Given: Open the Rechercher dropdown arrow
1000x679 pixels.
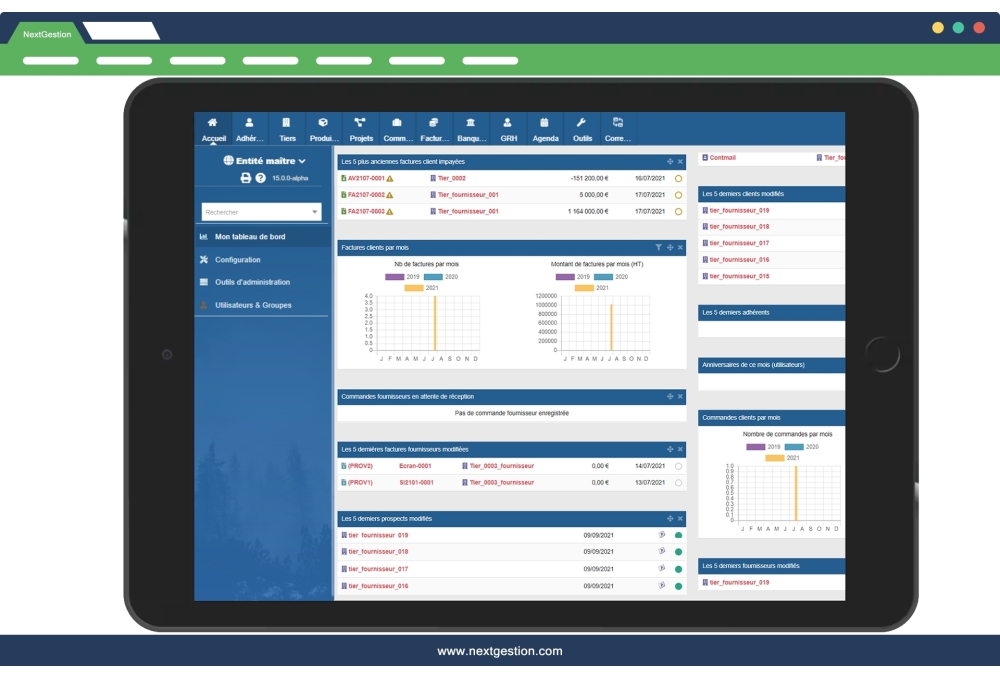Looking at the screenshot, I should click(x=315, y=212).
